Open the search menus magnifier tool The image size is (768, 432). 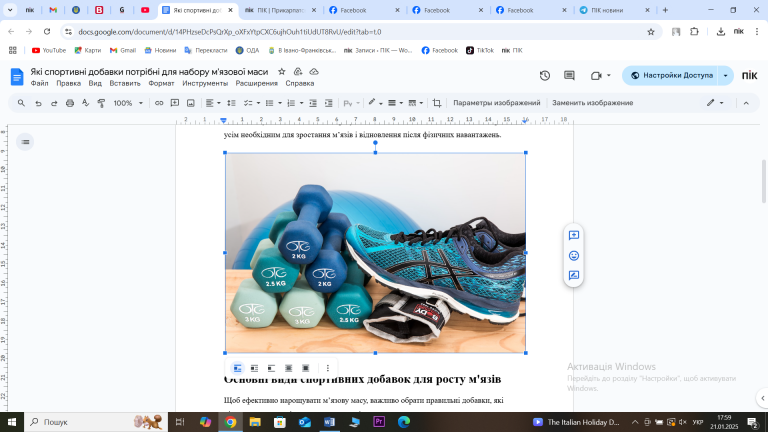coord(21,103)
